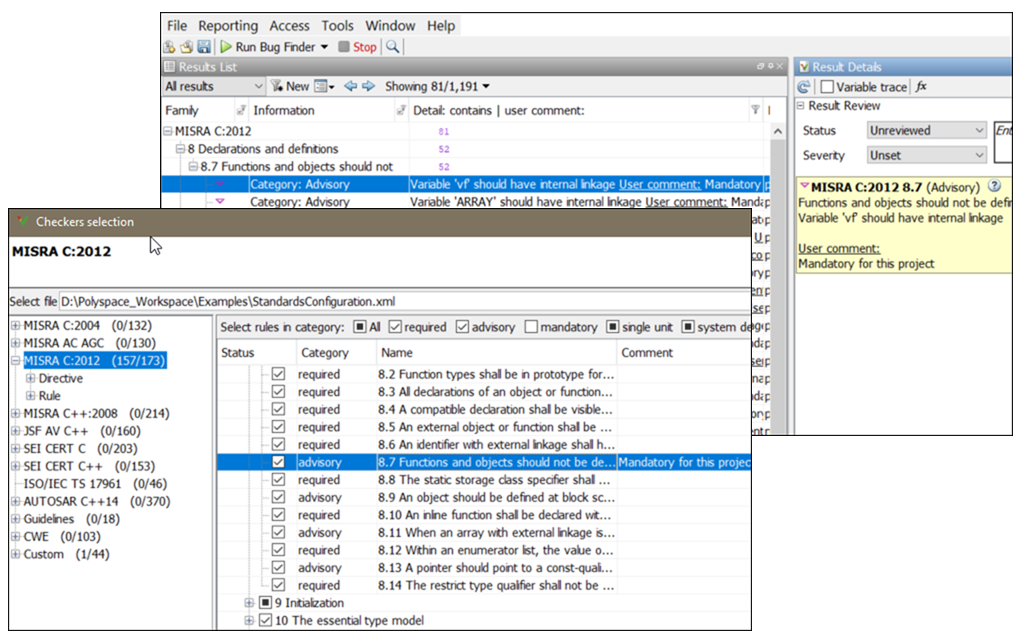Click the open project toolbar icon
This screenshot has height=640, width=1016.
click(x=186, y=47)
